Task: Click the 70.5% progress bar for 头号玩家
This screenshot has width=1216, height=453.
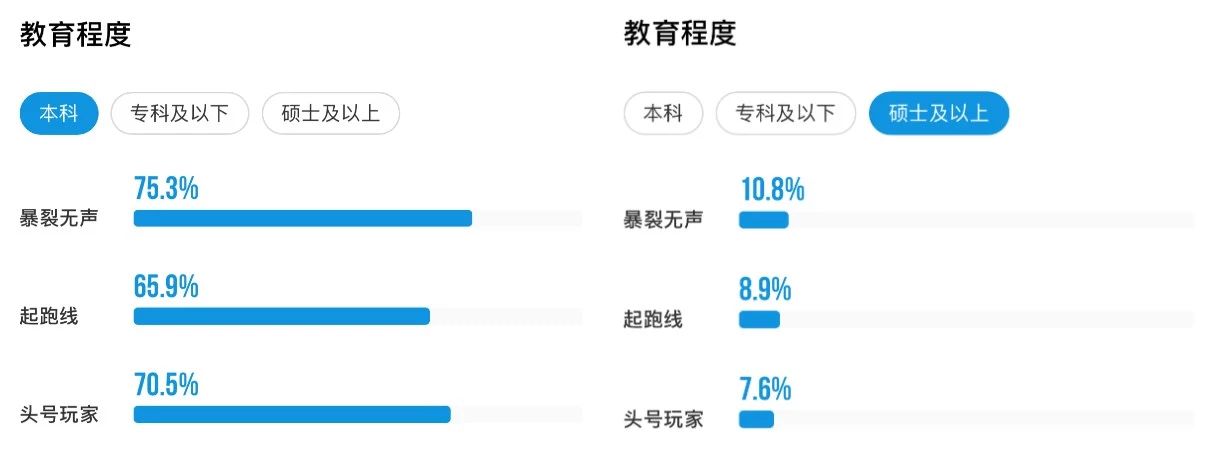Action: click(358, 414)
